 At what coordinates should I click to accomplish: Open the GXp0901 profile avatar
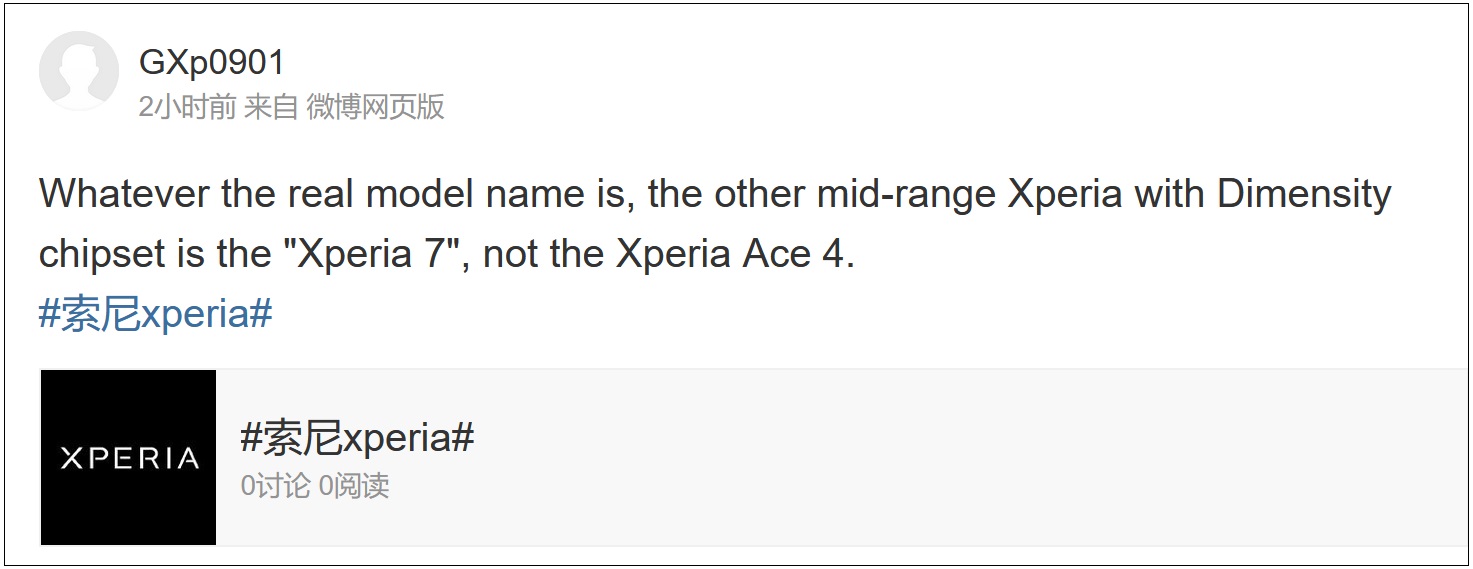pos(79,71)
